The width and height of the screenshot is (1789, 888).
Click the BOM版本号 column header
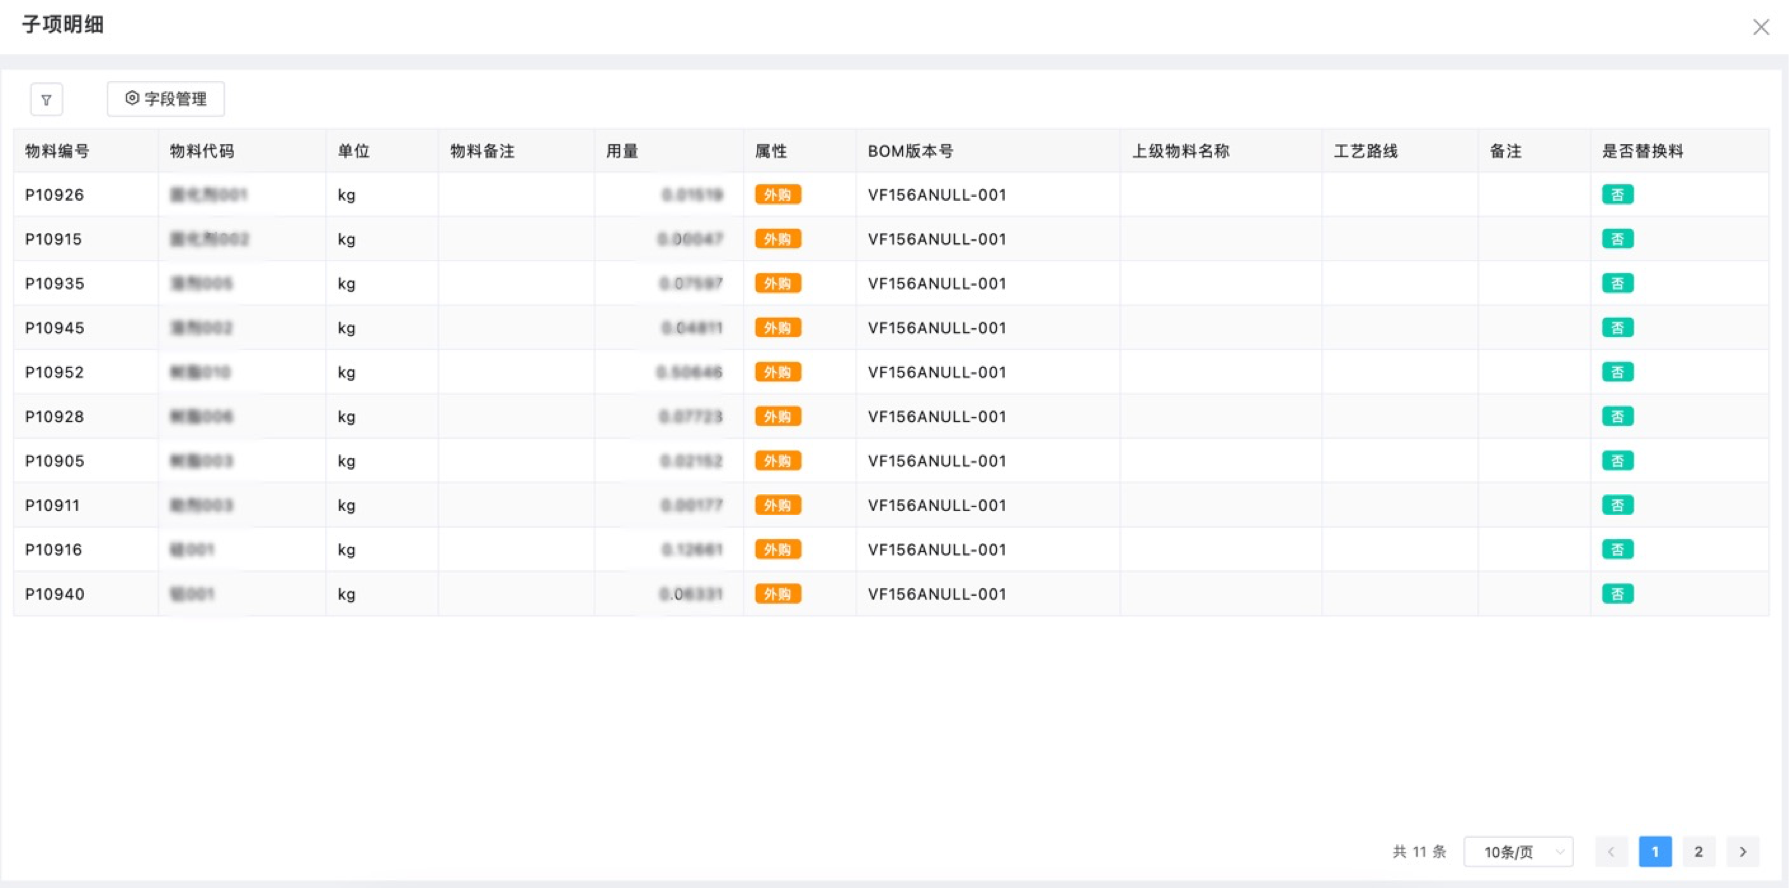click(x=910, y=151)
